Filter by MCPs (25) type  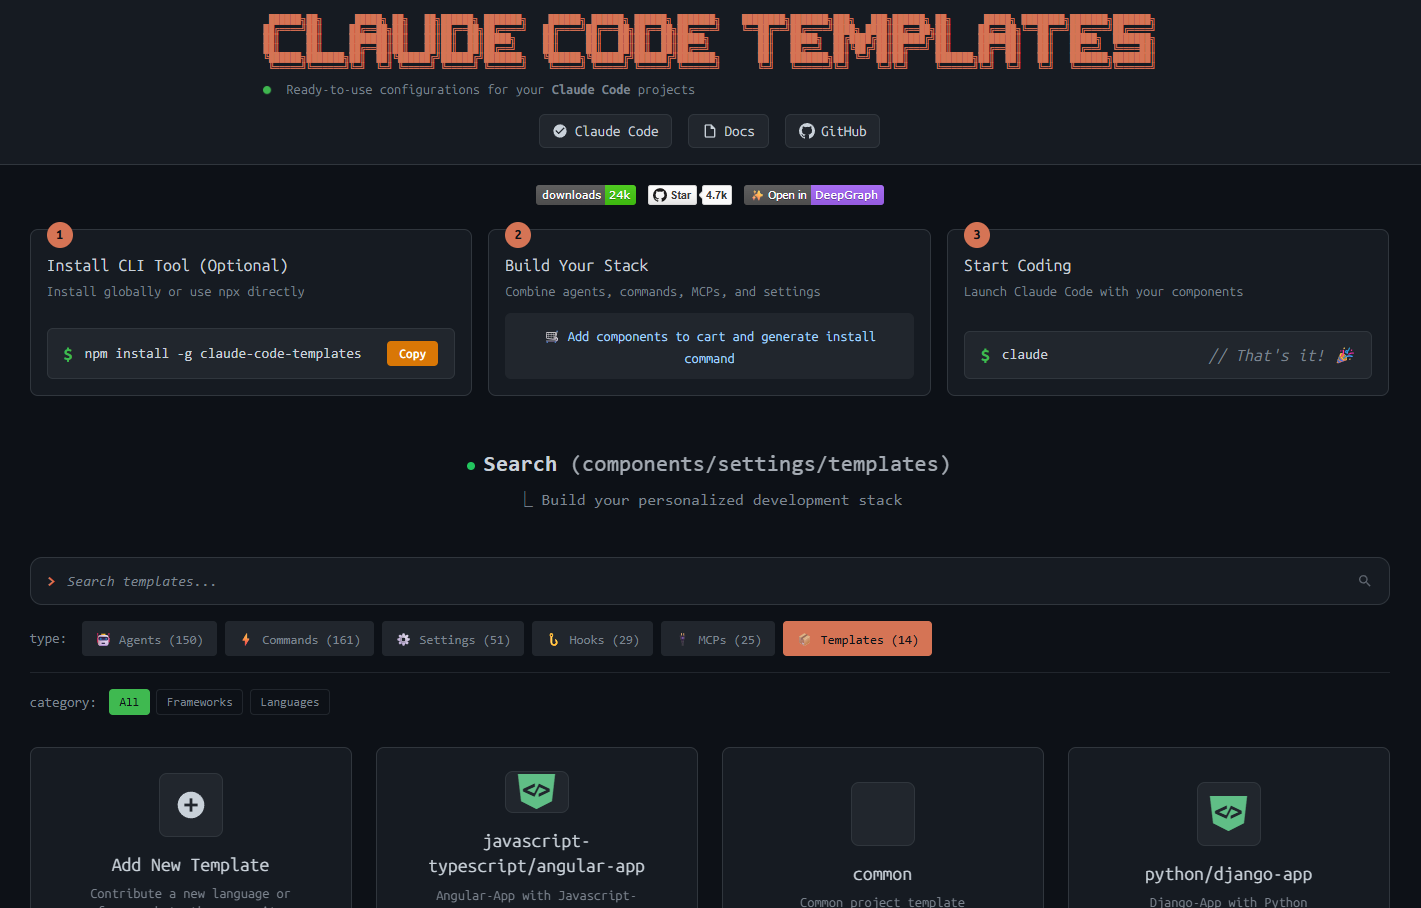(718, 639)
